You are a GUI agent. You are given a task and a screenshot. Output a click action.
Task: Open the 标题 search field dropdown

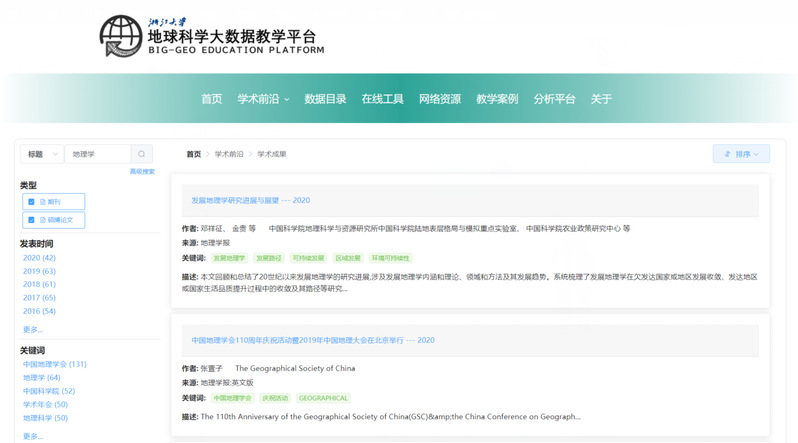click(x=42, y=154)
